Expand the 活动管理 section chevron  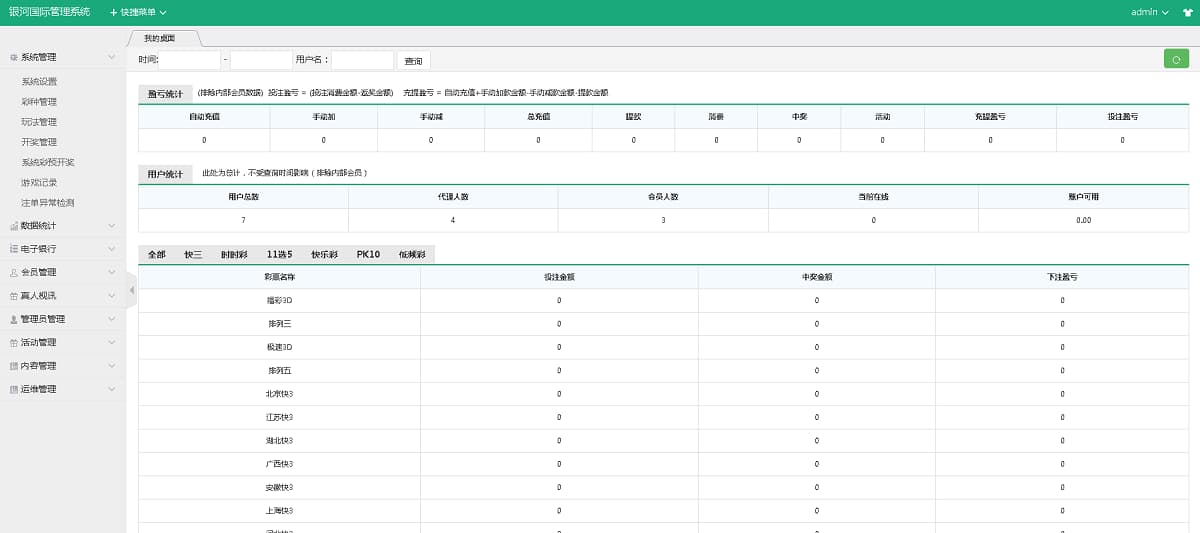tap(112, 342)
